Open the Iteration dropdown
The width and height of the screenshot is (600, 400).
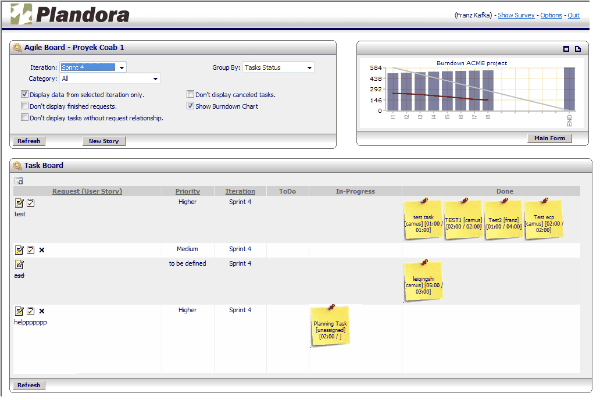pos(93,68)
